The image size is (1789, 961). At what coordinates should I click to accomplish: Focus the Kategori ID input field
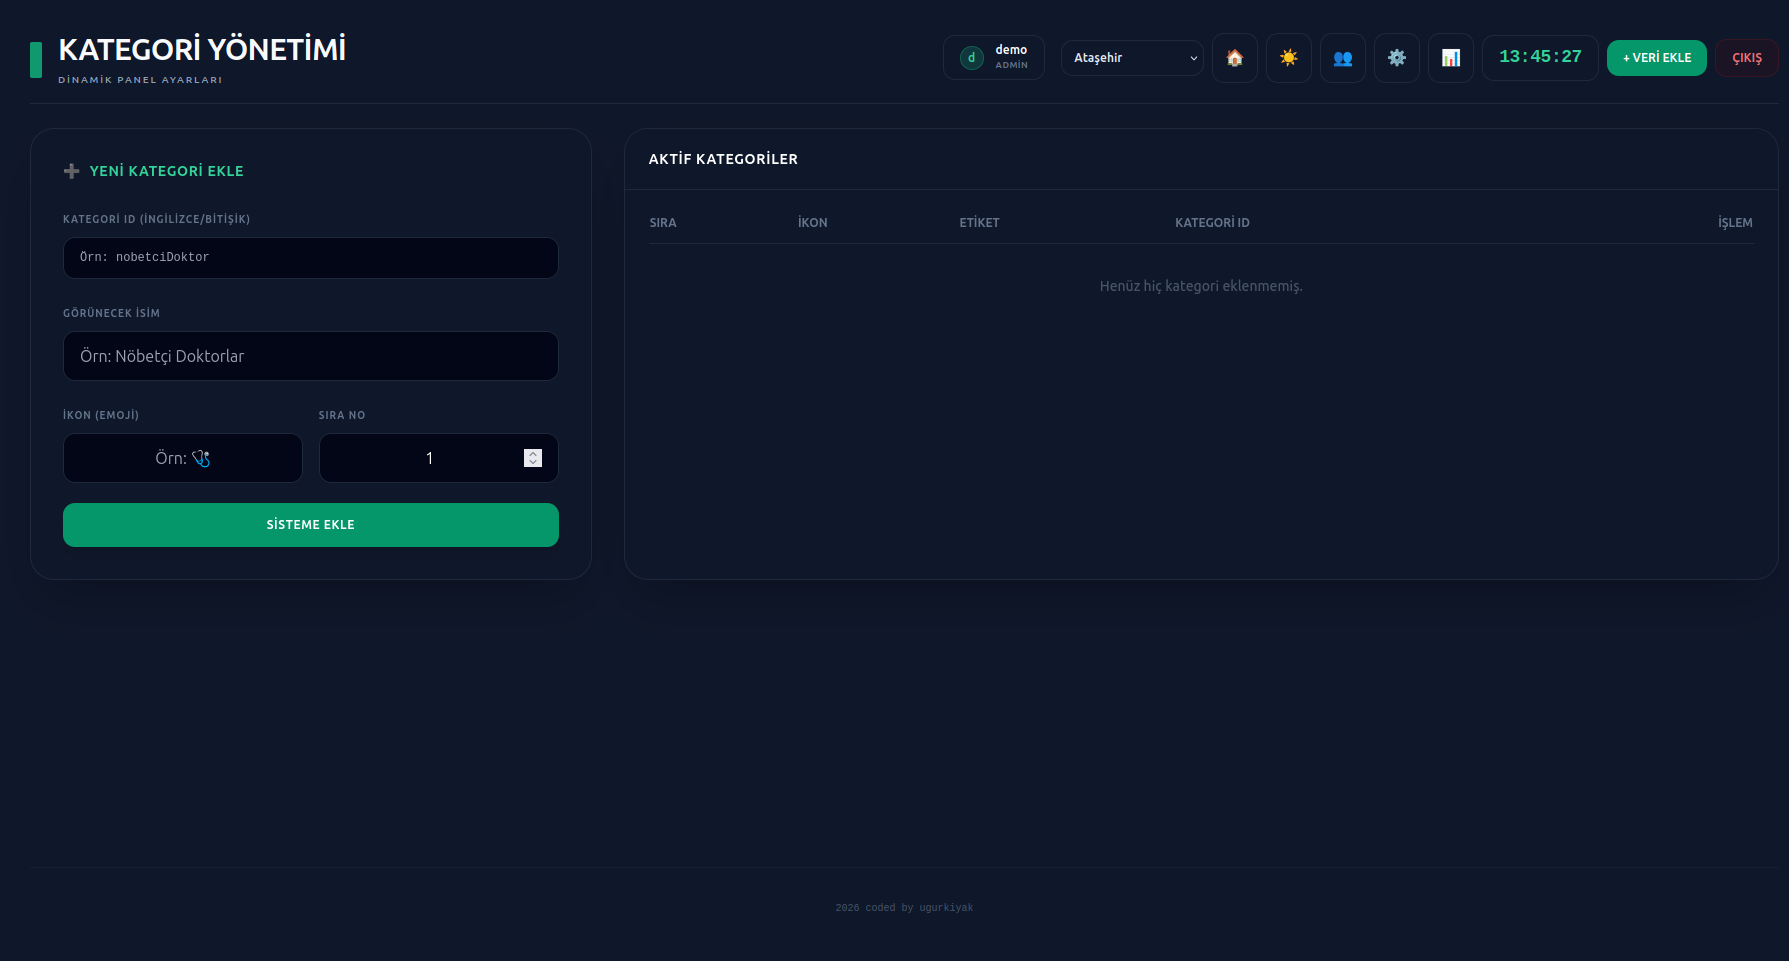[311, 258]
